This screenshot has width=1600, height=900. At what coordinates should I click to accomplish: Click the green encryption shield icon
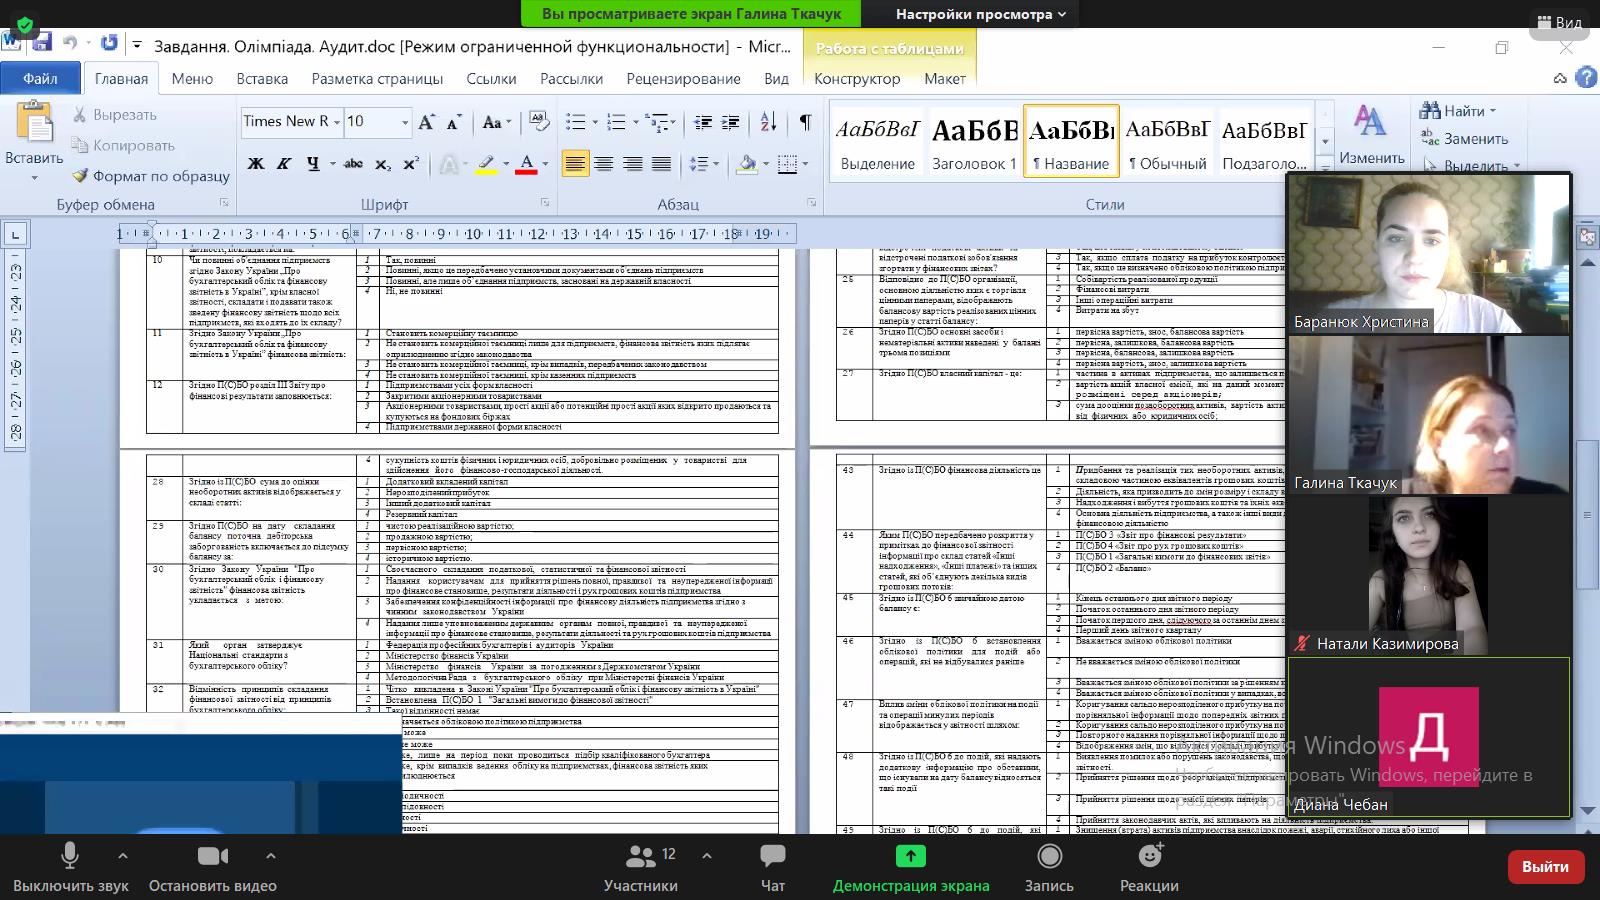[x=25, y=25]
